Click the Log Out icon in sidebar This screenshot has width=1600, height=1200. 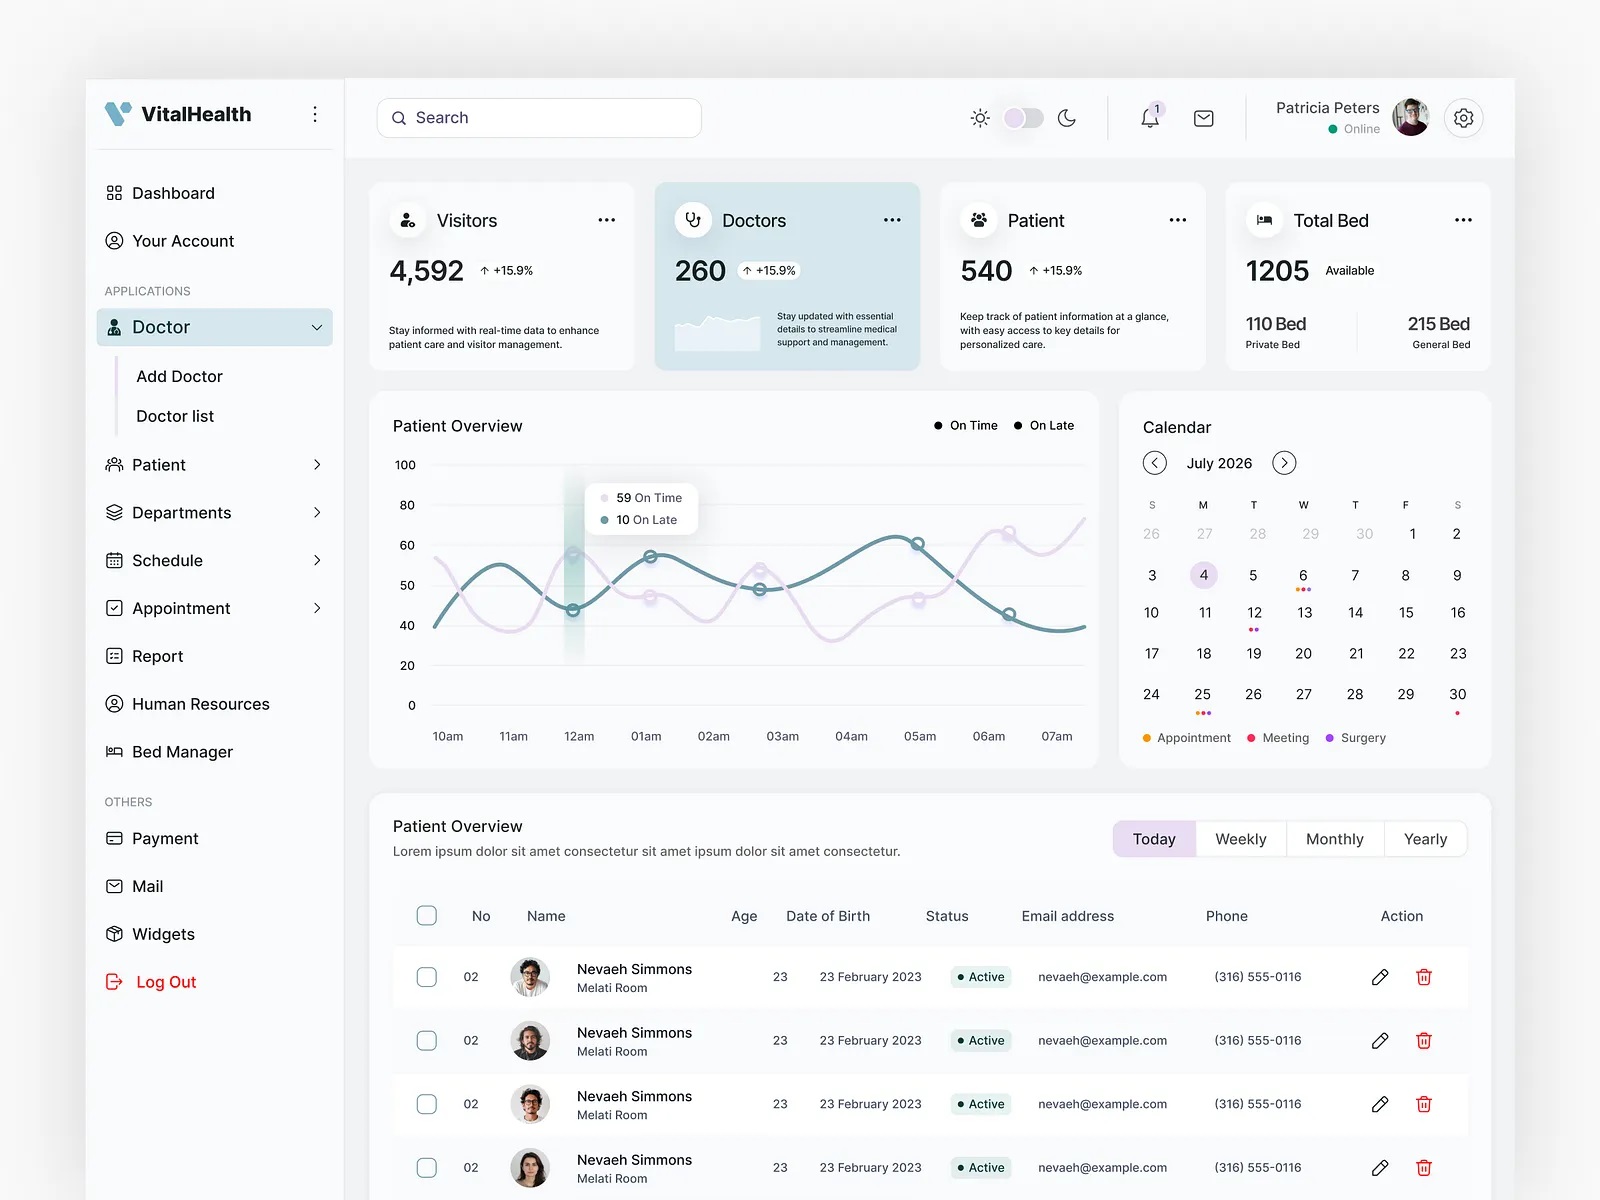[x=114, y=982]
